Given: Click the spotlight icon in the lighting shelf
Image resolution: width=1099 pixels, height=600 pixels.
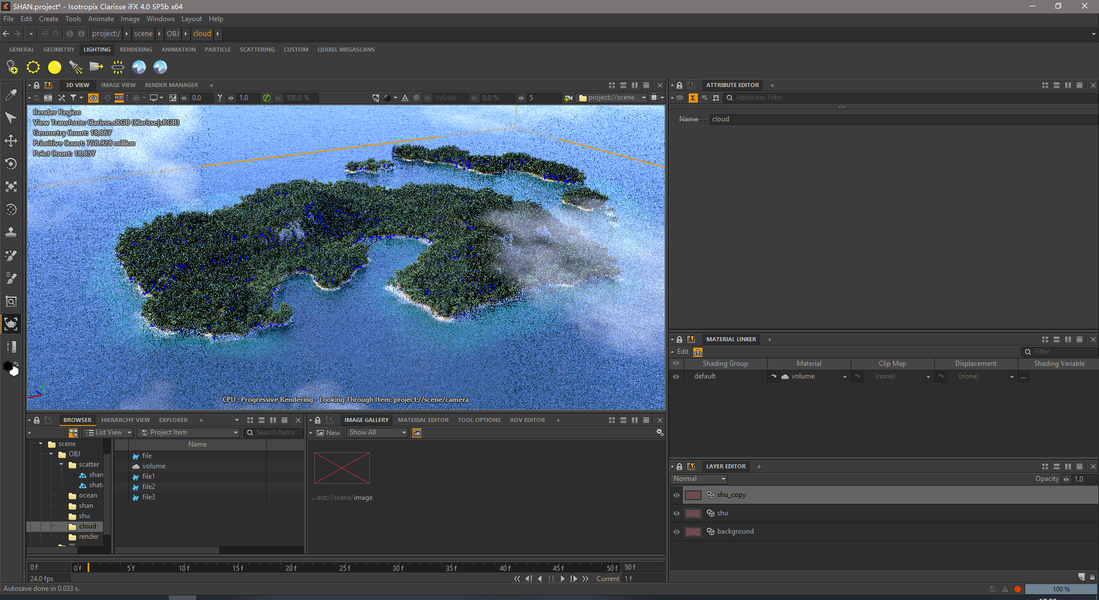Looking at the screenshot, I should point(76,67).
